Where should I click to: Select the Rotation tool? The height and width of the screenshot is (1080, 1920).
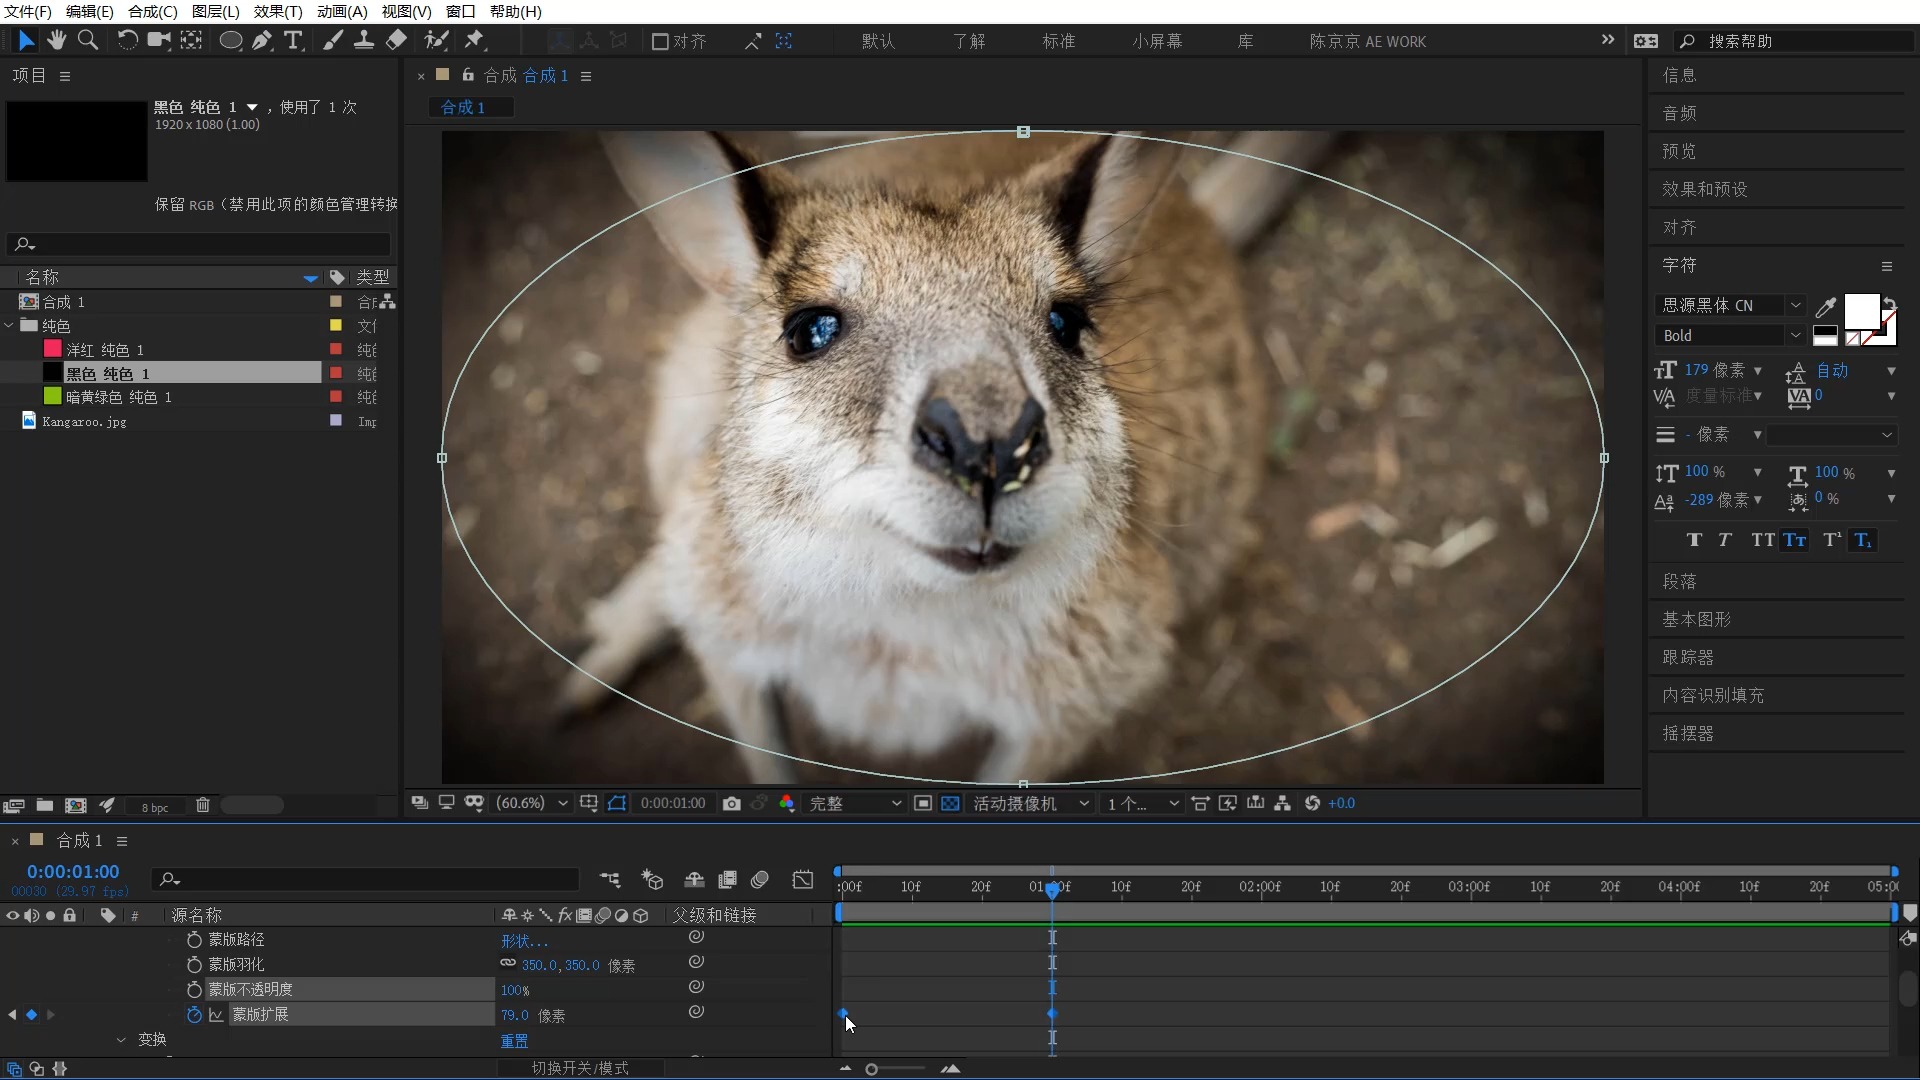coord(127,40)
